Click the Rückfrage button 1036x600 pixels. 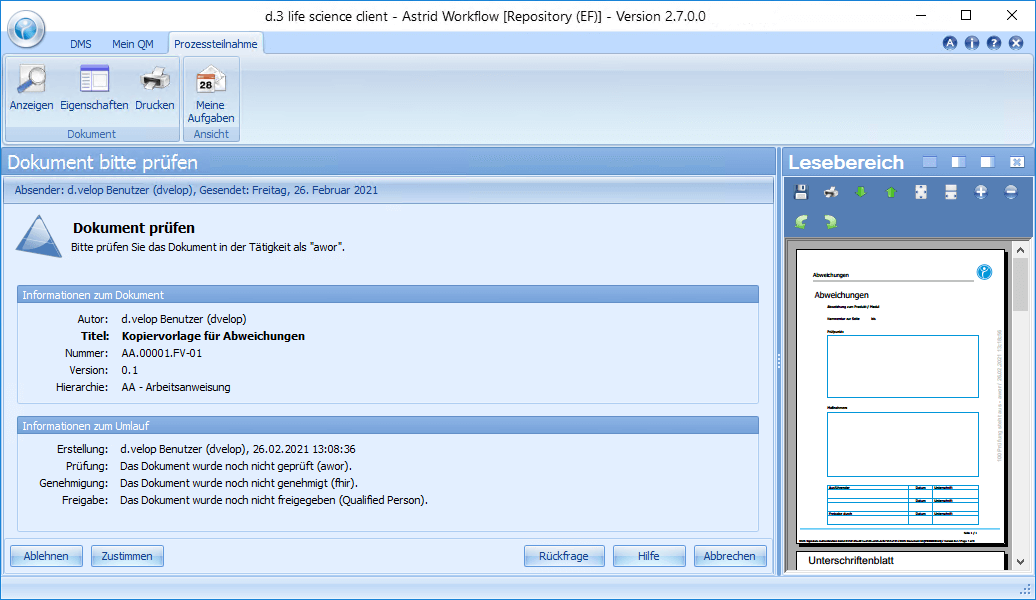tap(564, 556)
